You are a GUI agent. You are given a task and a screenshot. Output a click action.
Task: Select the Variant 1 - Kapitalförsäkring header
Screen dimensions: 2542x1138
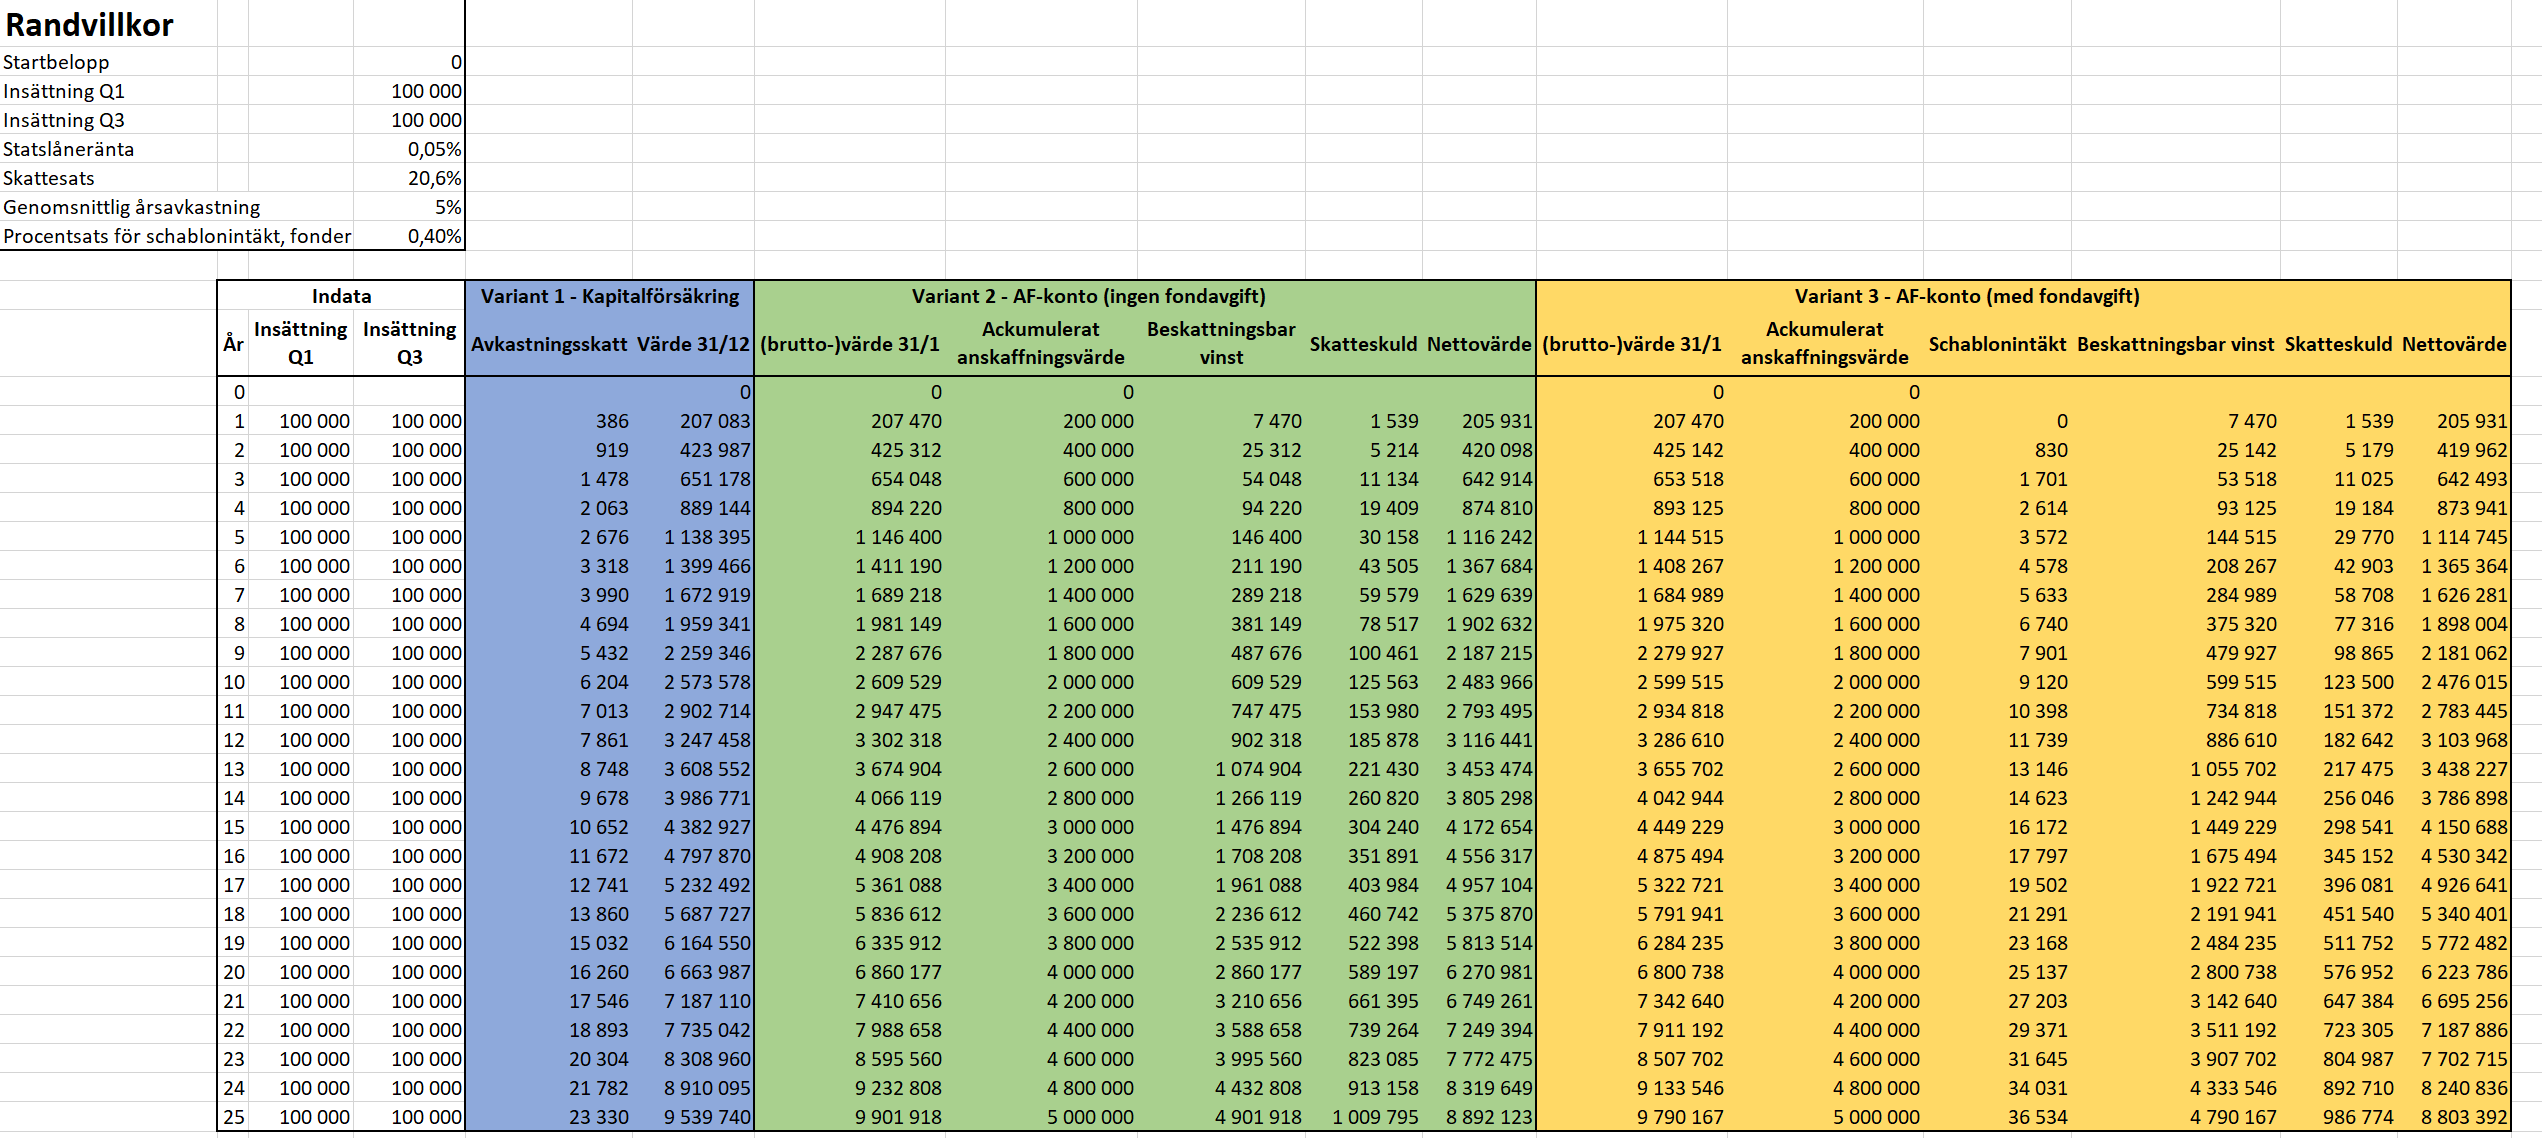coord(609,296)
